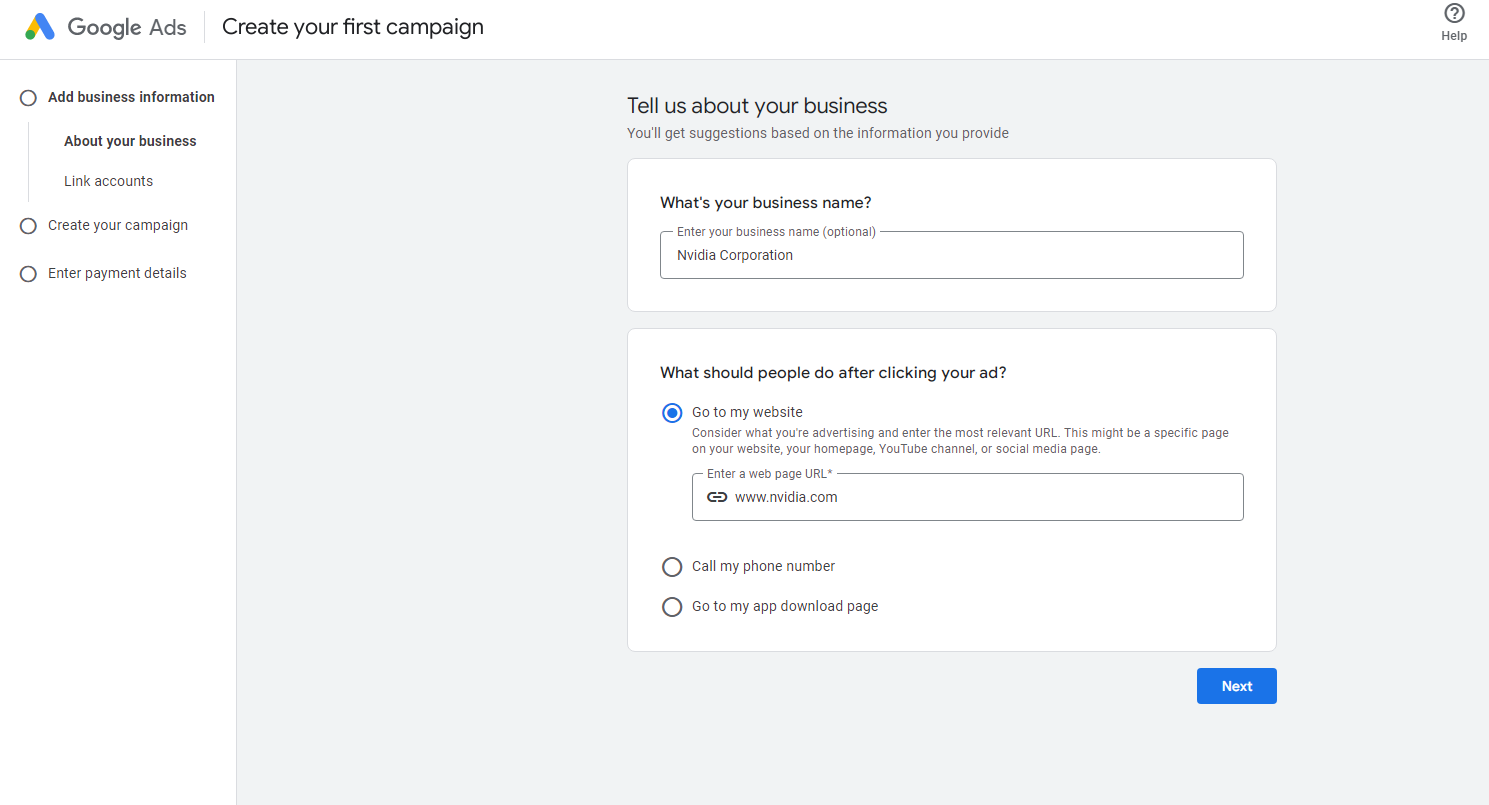Viewport: 1489px width, 805px height.
Task: Click the Create your first campaign title
Action: [352, 26]
